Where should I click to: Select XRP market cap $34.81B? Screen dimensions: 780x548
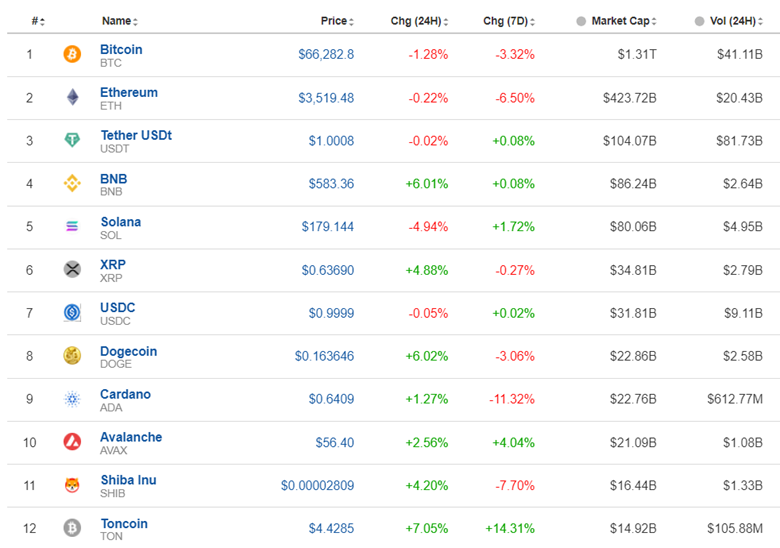633,270
